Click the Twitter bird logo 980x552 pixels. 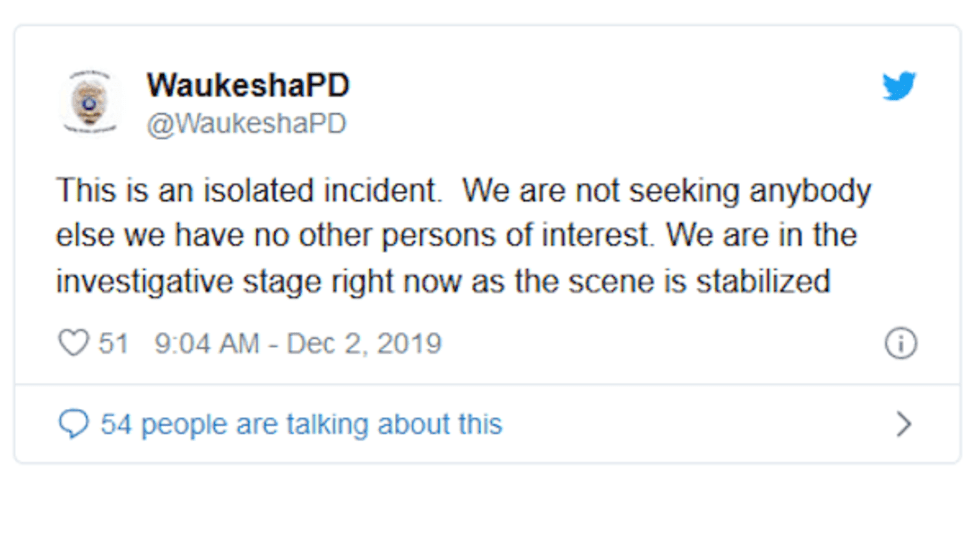(x=899, y=87)
